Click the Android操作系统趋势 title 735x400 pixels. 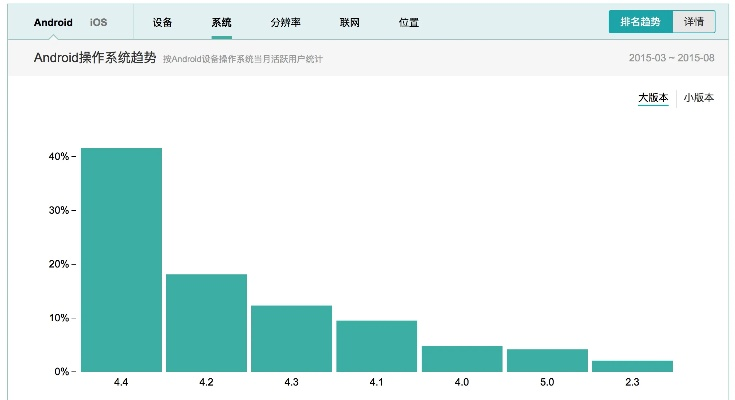click(96, 58)
